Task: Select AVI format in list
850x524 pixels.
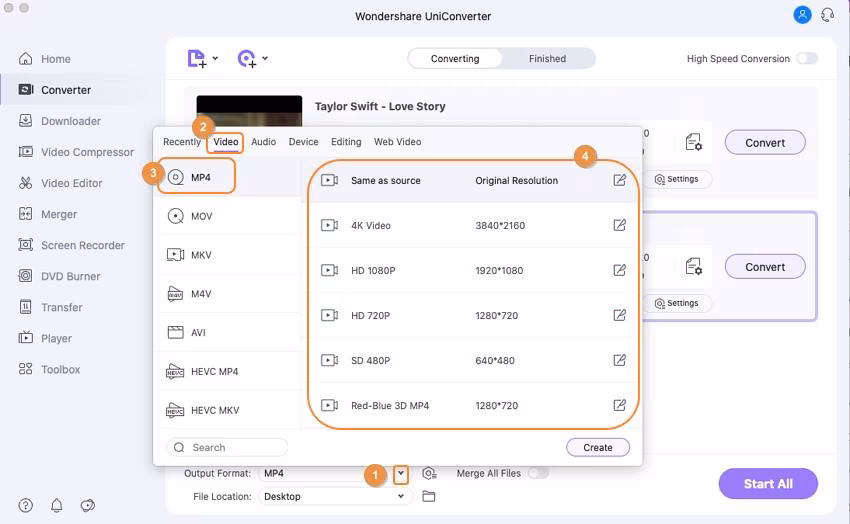Action: tap(228, 332)
